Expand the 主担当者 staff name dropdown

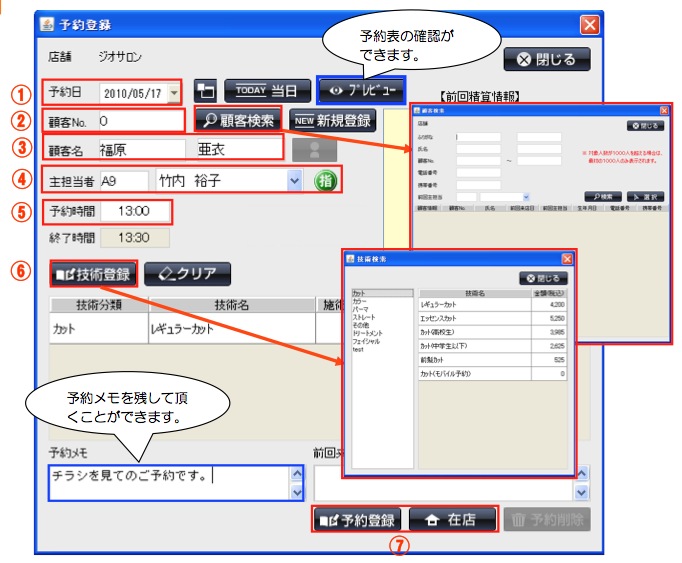pyautogui.click(x=294, y=181)
